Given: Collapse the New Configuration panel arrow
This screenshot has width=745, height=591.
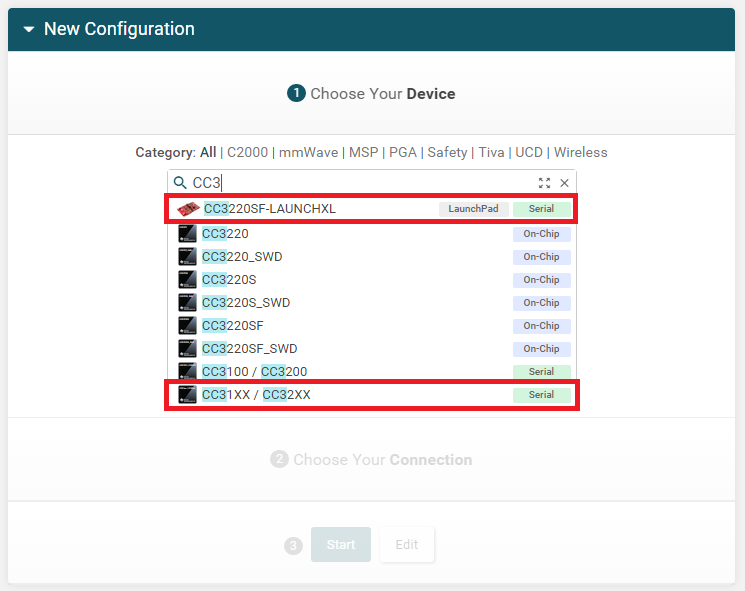Looking at the screenshot, I should tap(29, 30).
